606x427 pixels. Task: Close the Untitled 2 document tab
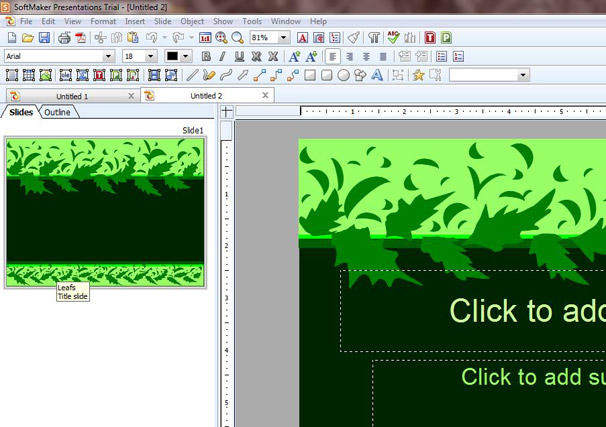point(266,96)
